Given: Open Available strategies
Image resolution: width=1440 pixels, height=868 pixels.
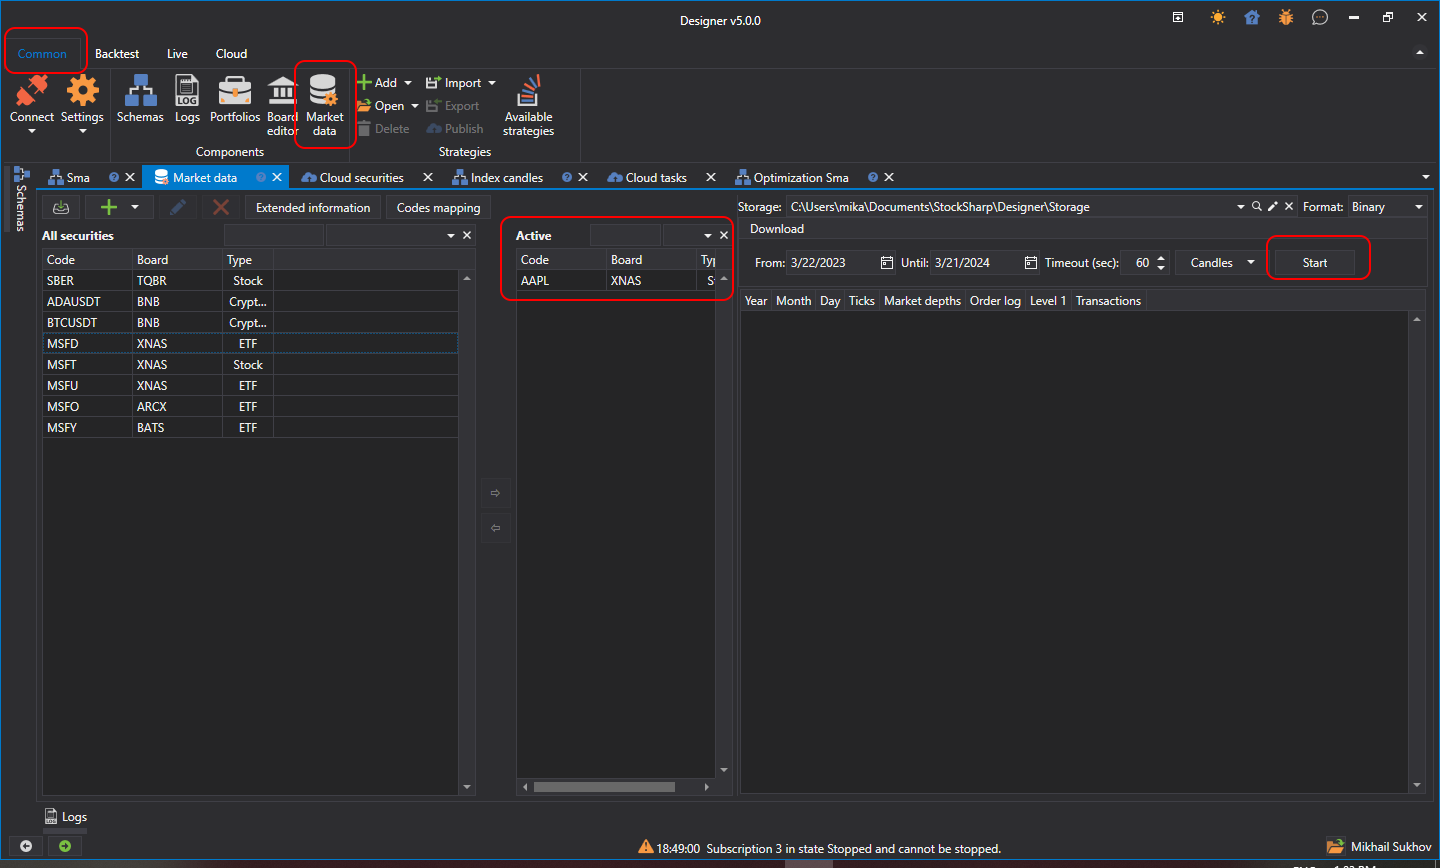Looking at the screenshot, I should (x=528, y=106).
